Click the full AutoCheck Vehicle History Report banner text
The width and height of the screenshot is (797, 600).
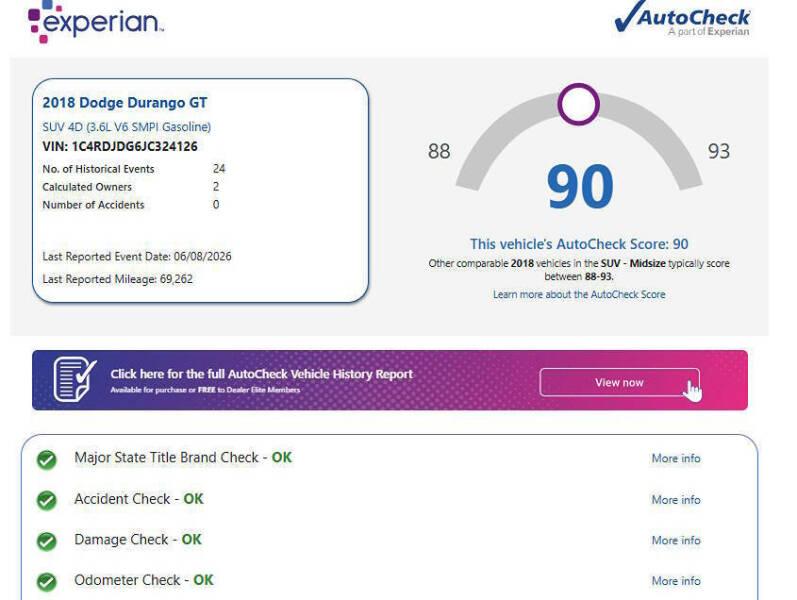(x=261, y=374)
